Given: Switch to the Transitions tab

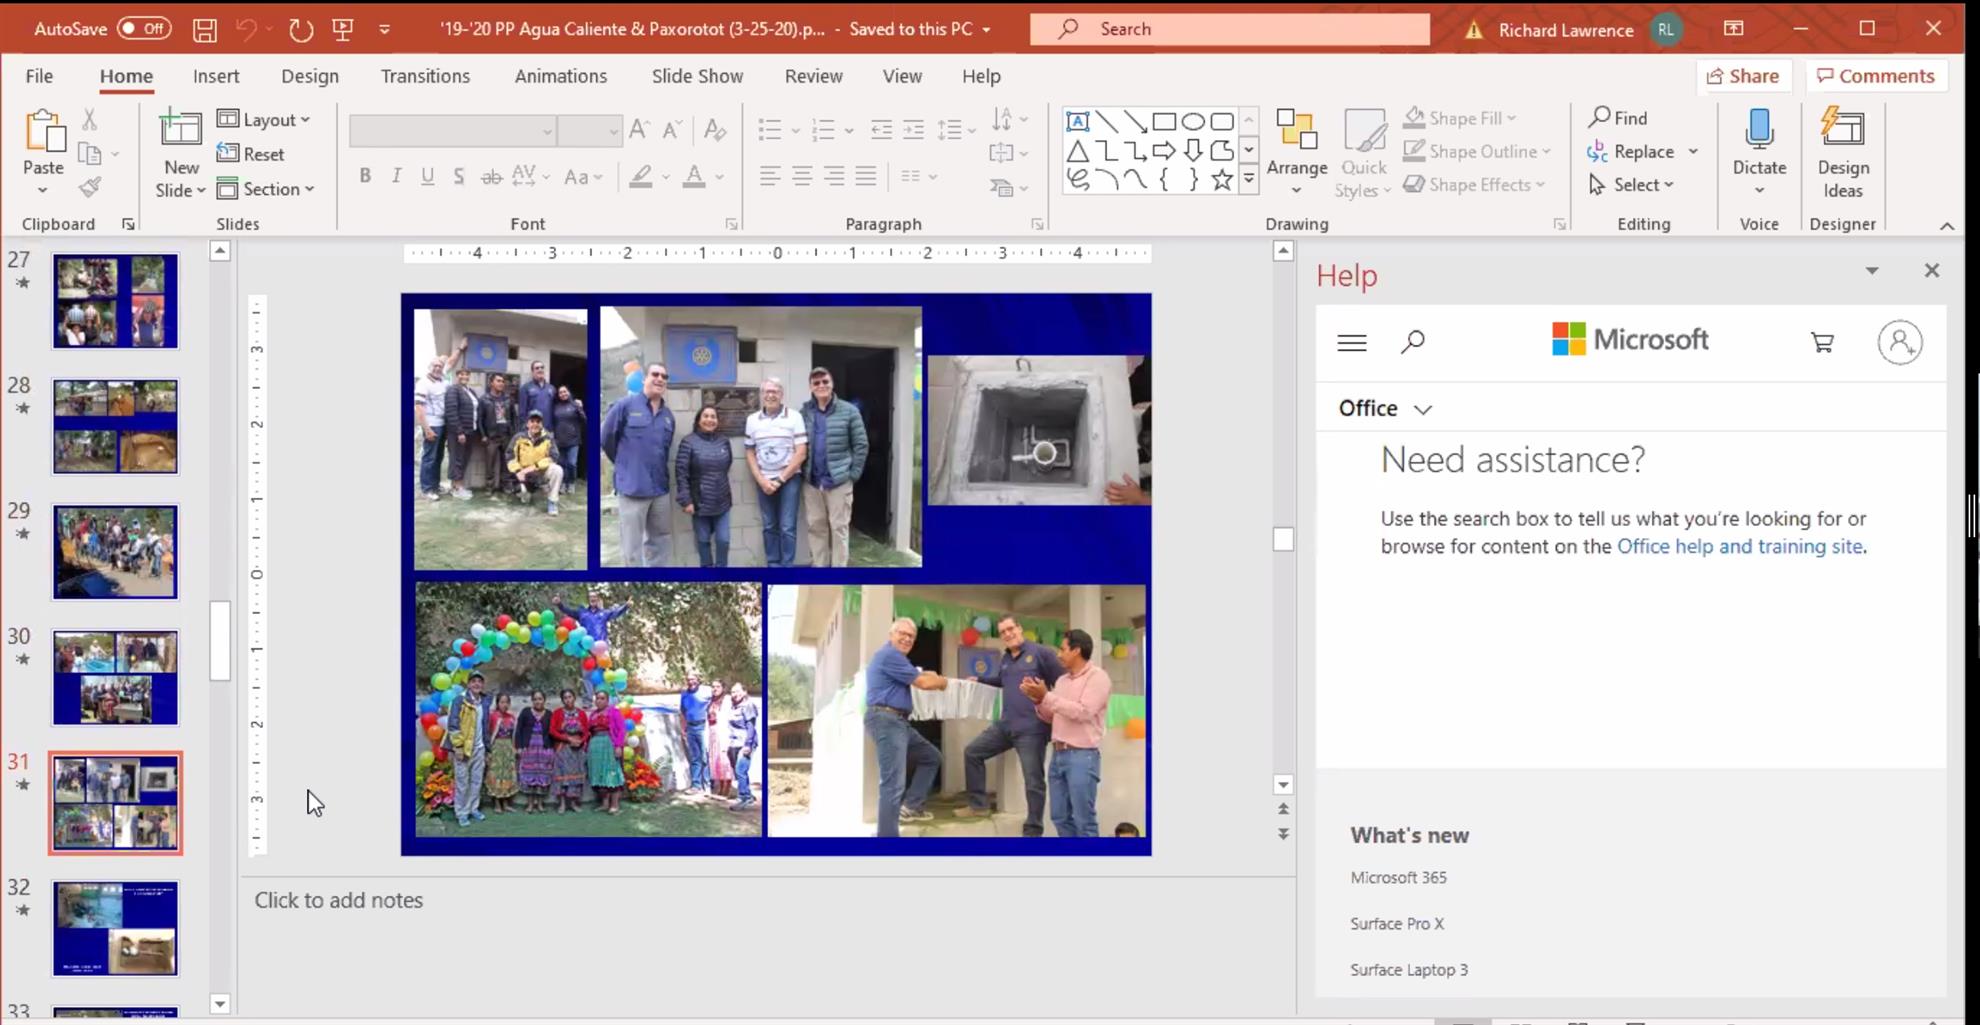Looking at the screenshot, I should click(425, 76).
